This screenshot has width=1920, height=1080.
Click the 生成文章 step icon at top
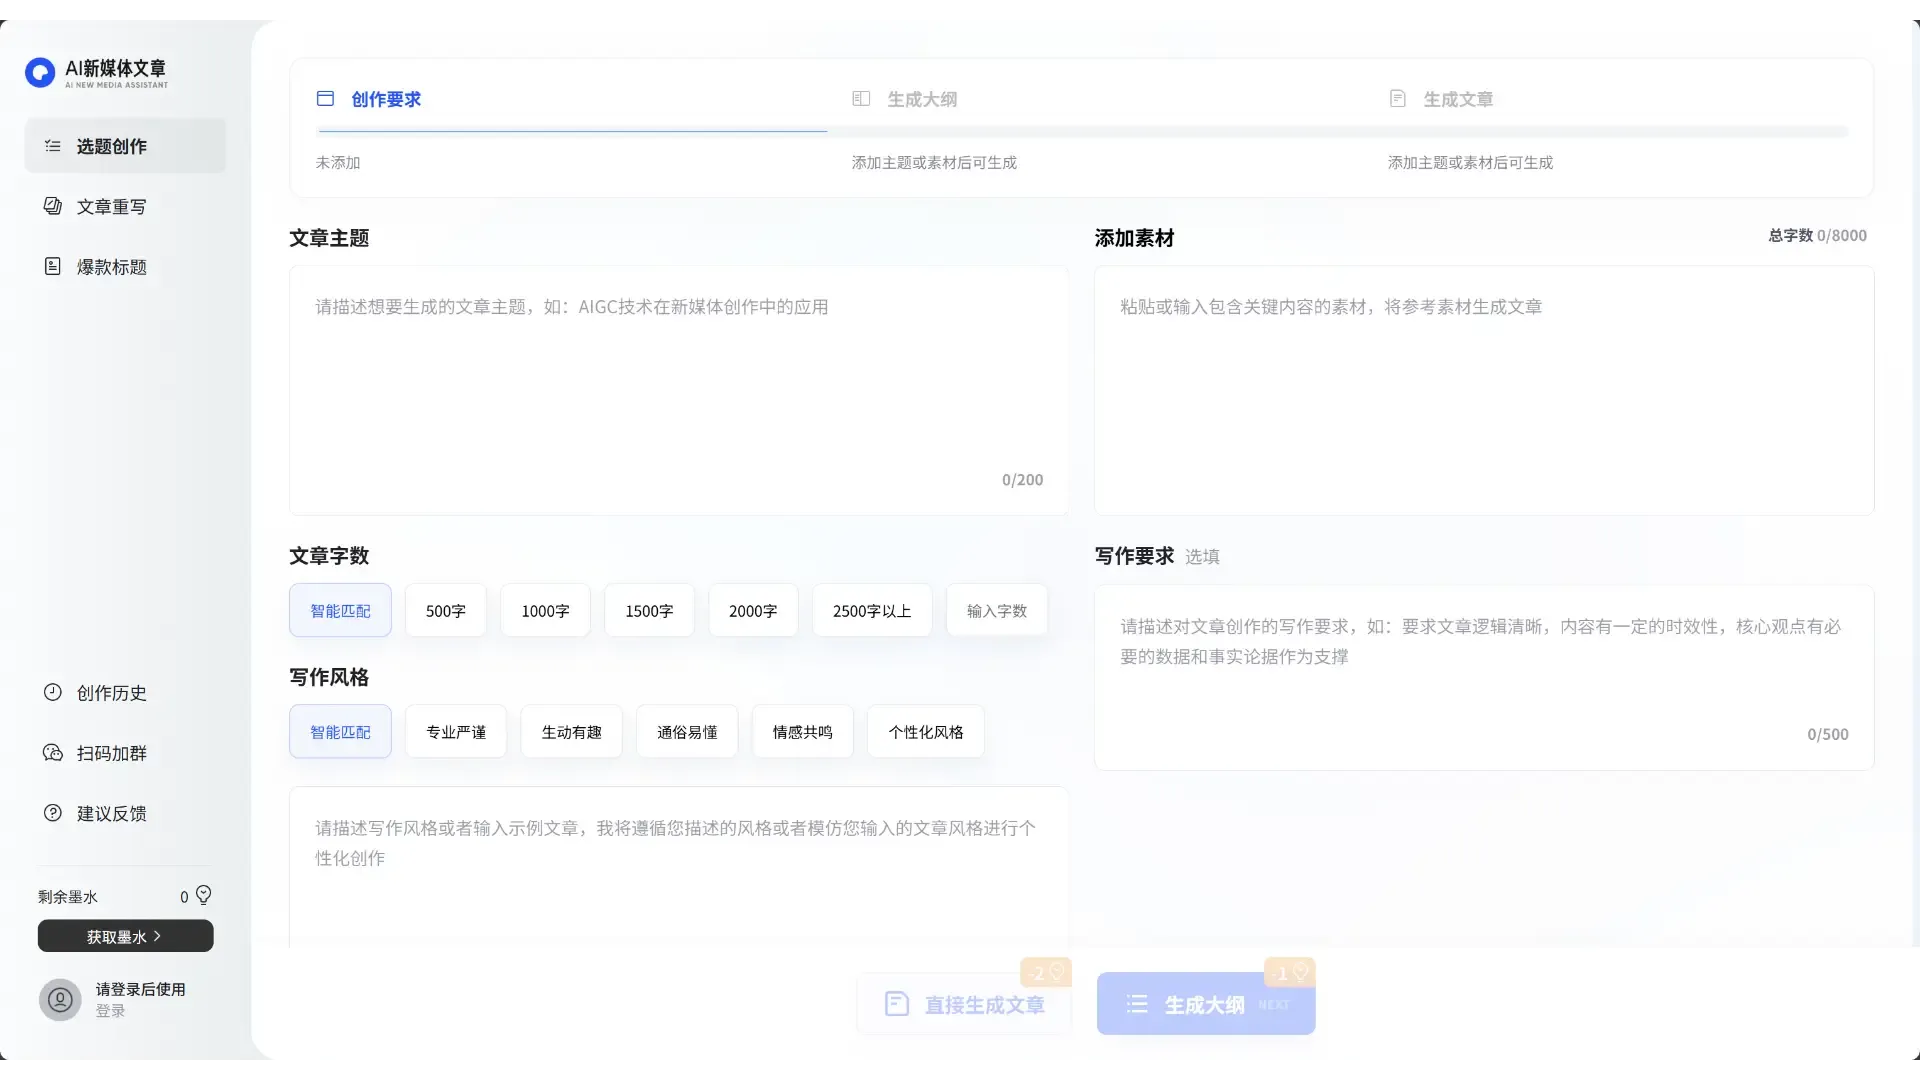1398,98
